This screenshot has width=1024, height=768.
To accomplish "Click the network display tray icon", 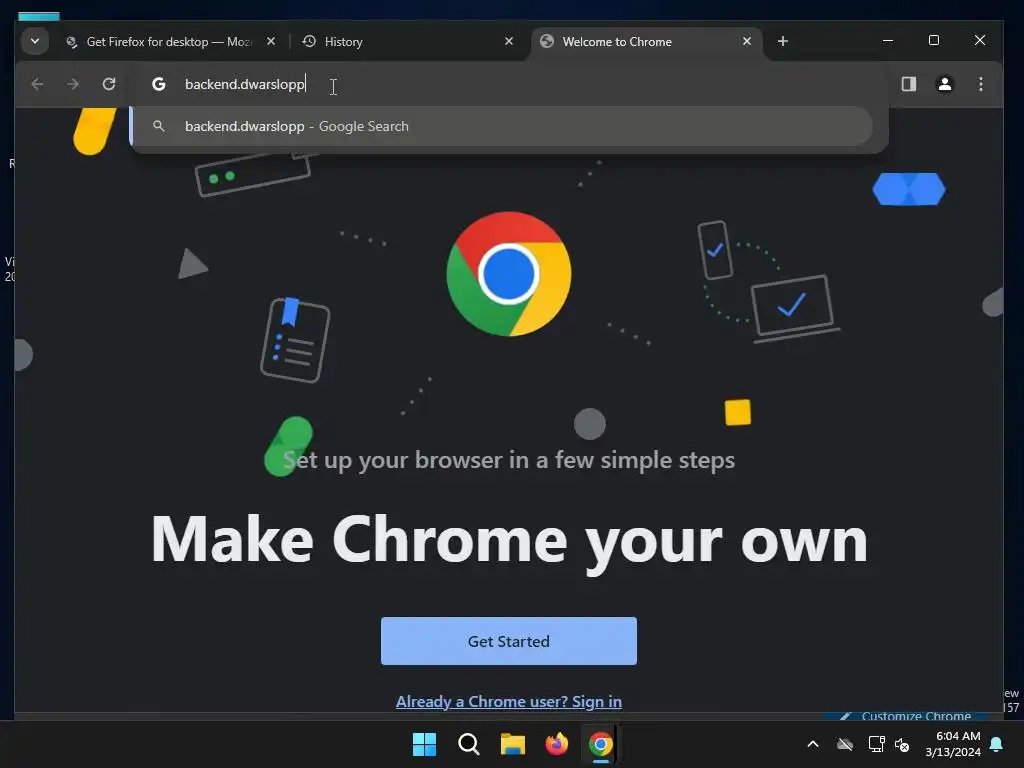I will [876, 744].
